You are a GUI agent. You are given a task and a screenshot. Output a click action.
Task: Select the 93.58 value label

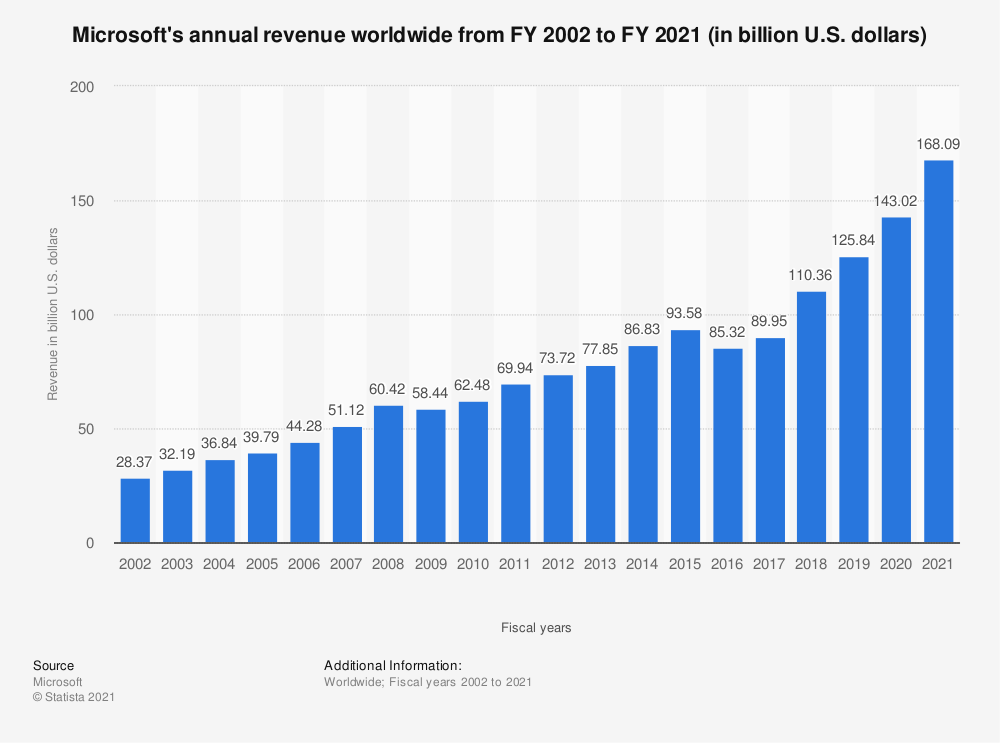click(684, 314)
